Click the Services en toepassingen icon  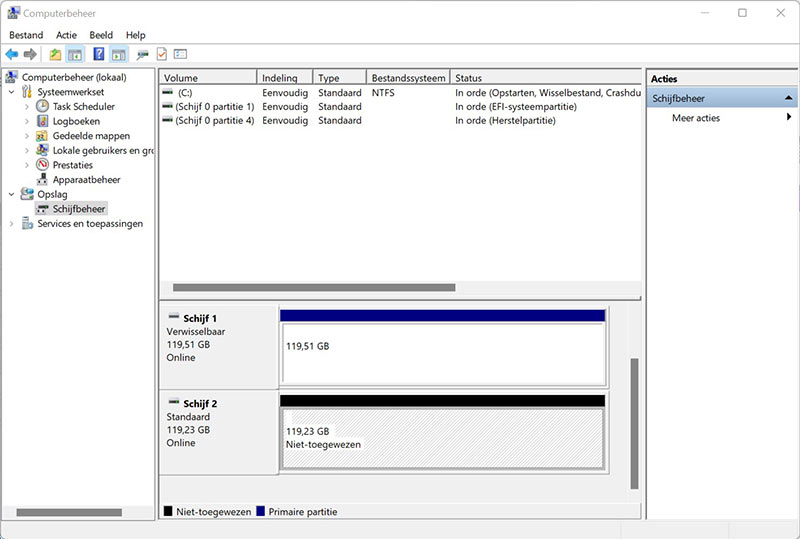pyautogui.click(x=27, y=224)
